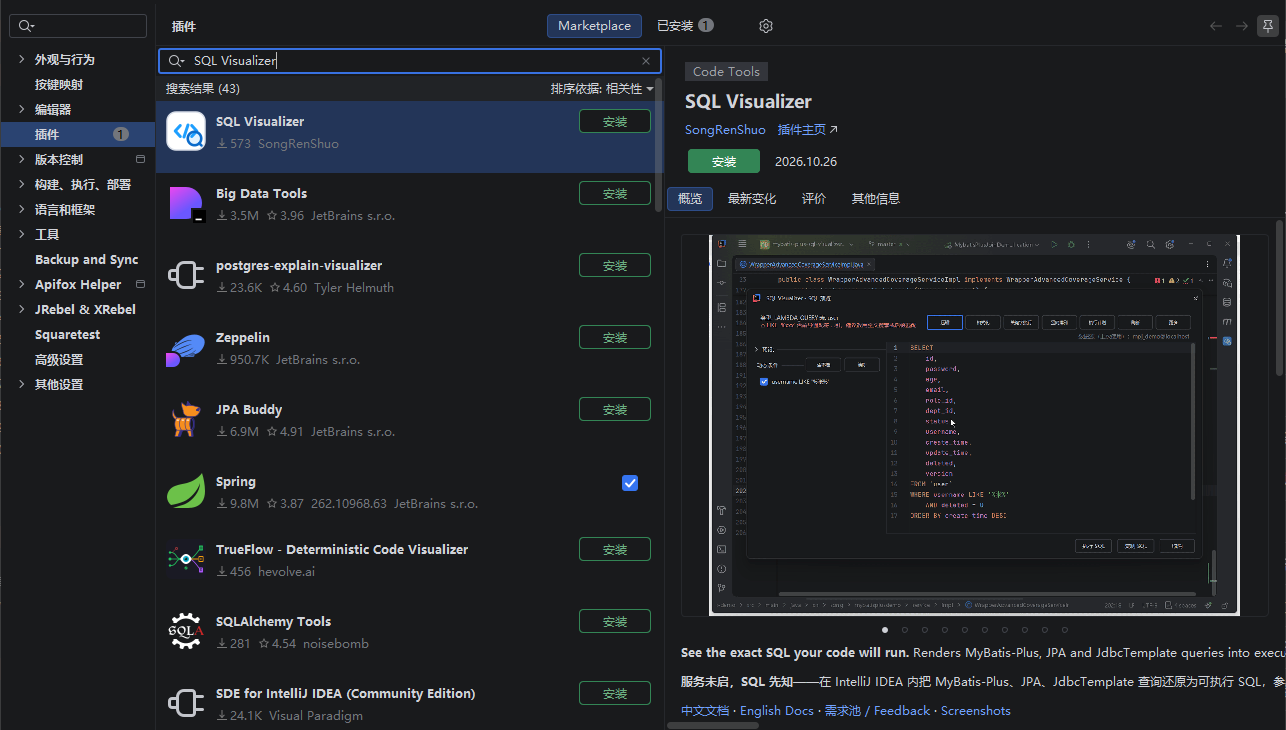The height and width of the screenshot is (730, 1286).
Task: Select Backup and Sync in settings tree
Action: click(86, 260)
